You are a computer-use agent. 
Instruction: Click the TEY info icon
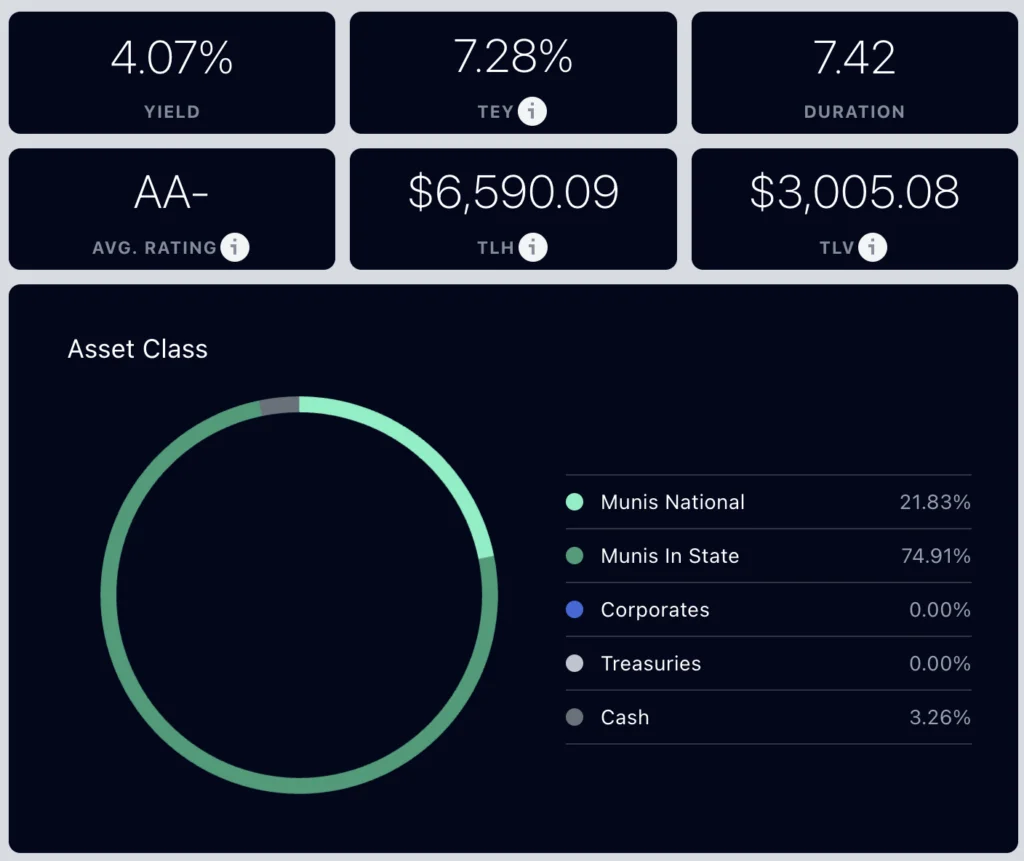click(532, 111)
